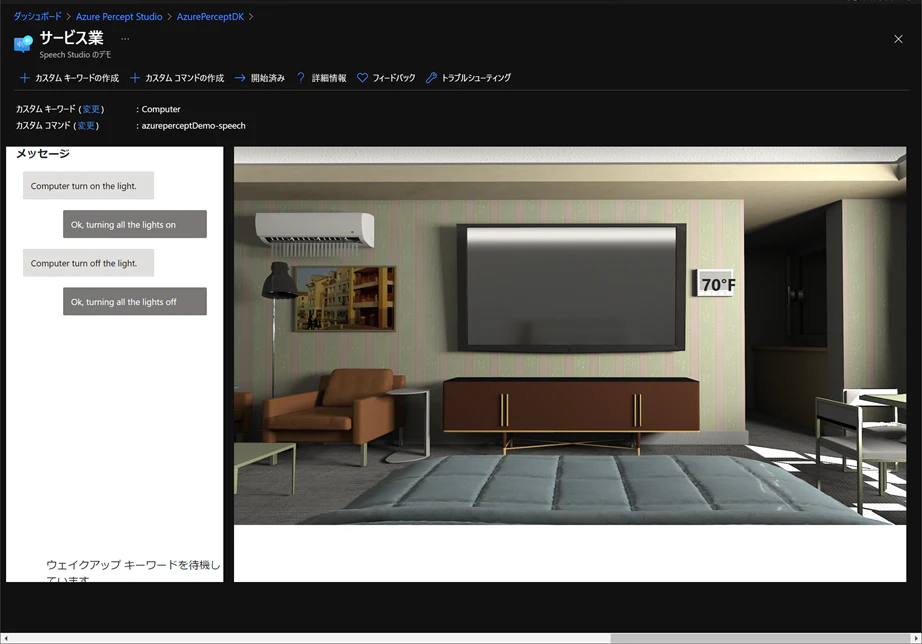Screen dimensions: 922x644
Task: Open the 開始済み toolbar item
Action: [x=268, y=78]
